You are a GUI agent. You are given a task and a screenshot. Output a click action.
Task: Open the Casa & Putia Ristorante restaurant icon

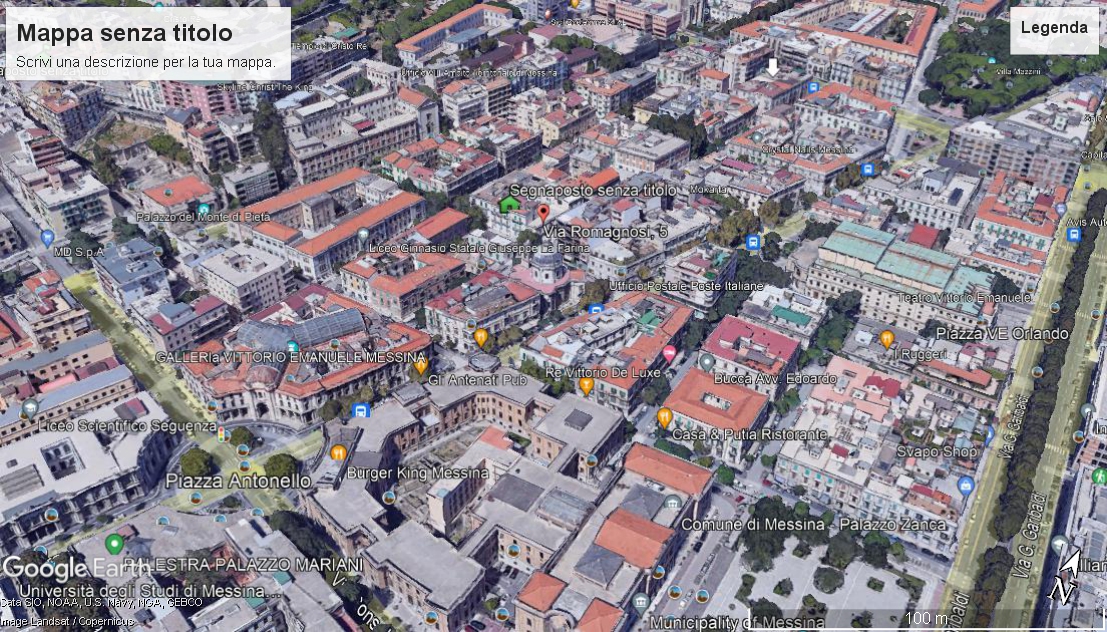pos(664,418)
